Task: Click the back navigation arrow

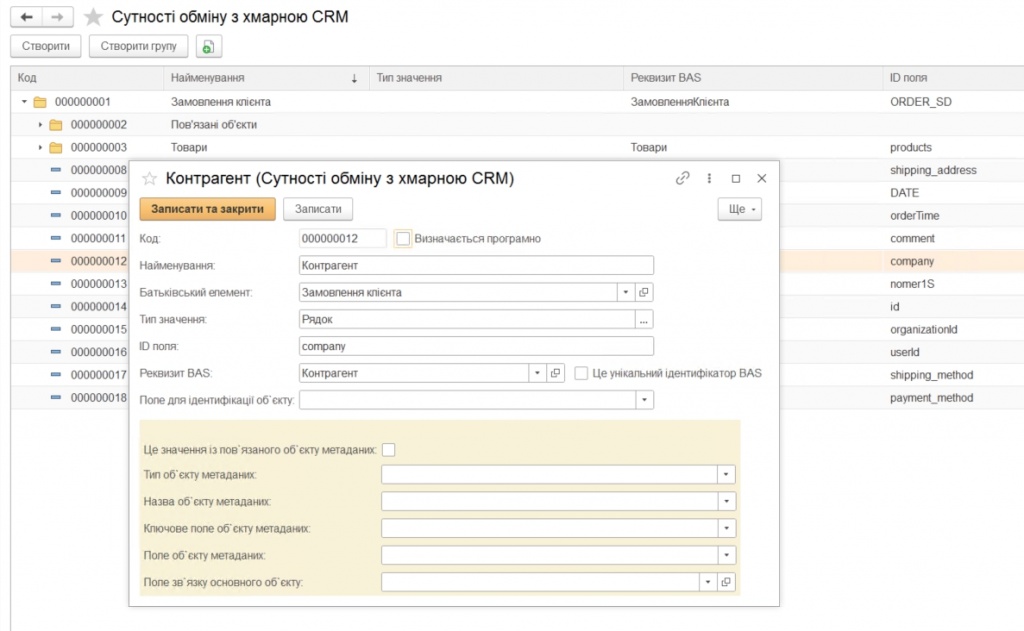Action: [26, 17]
